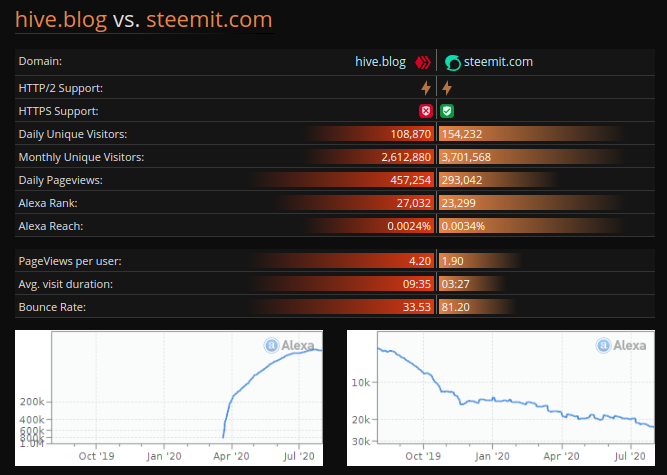The width and height of the screenshot is (667, 475).
Task: Select the Alexa Rank: label
Action: click(x=48, y=203)
